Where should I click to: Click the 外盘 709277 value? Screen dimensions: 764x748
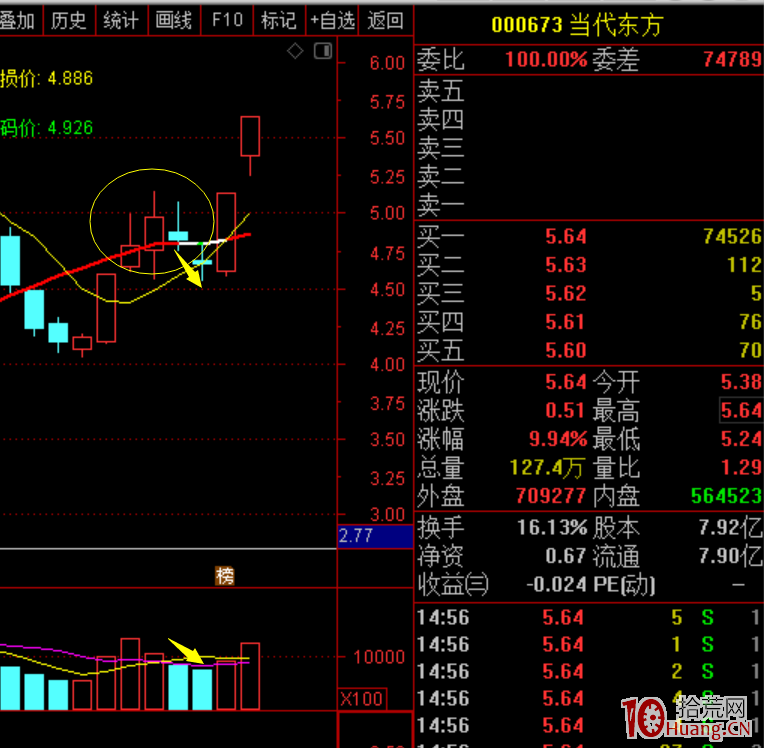(x=551, y=496)
